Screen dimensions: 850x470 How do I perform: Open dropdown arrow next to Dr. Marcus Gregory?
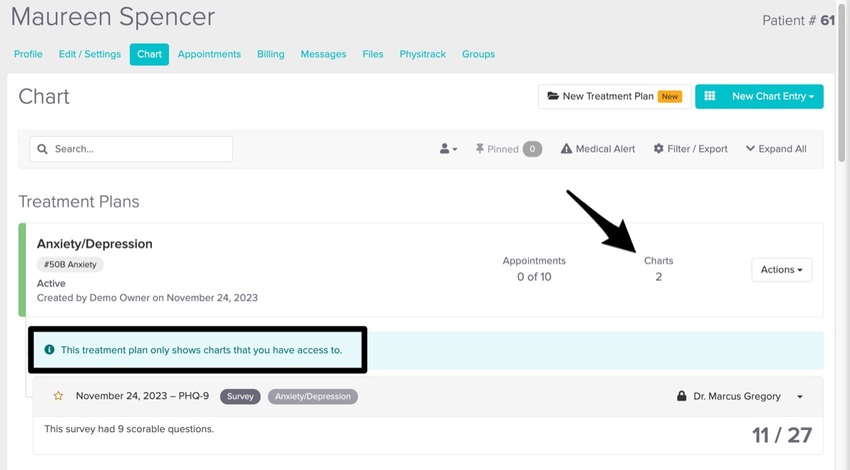(x=800, y=397)
